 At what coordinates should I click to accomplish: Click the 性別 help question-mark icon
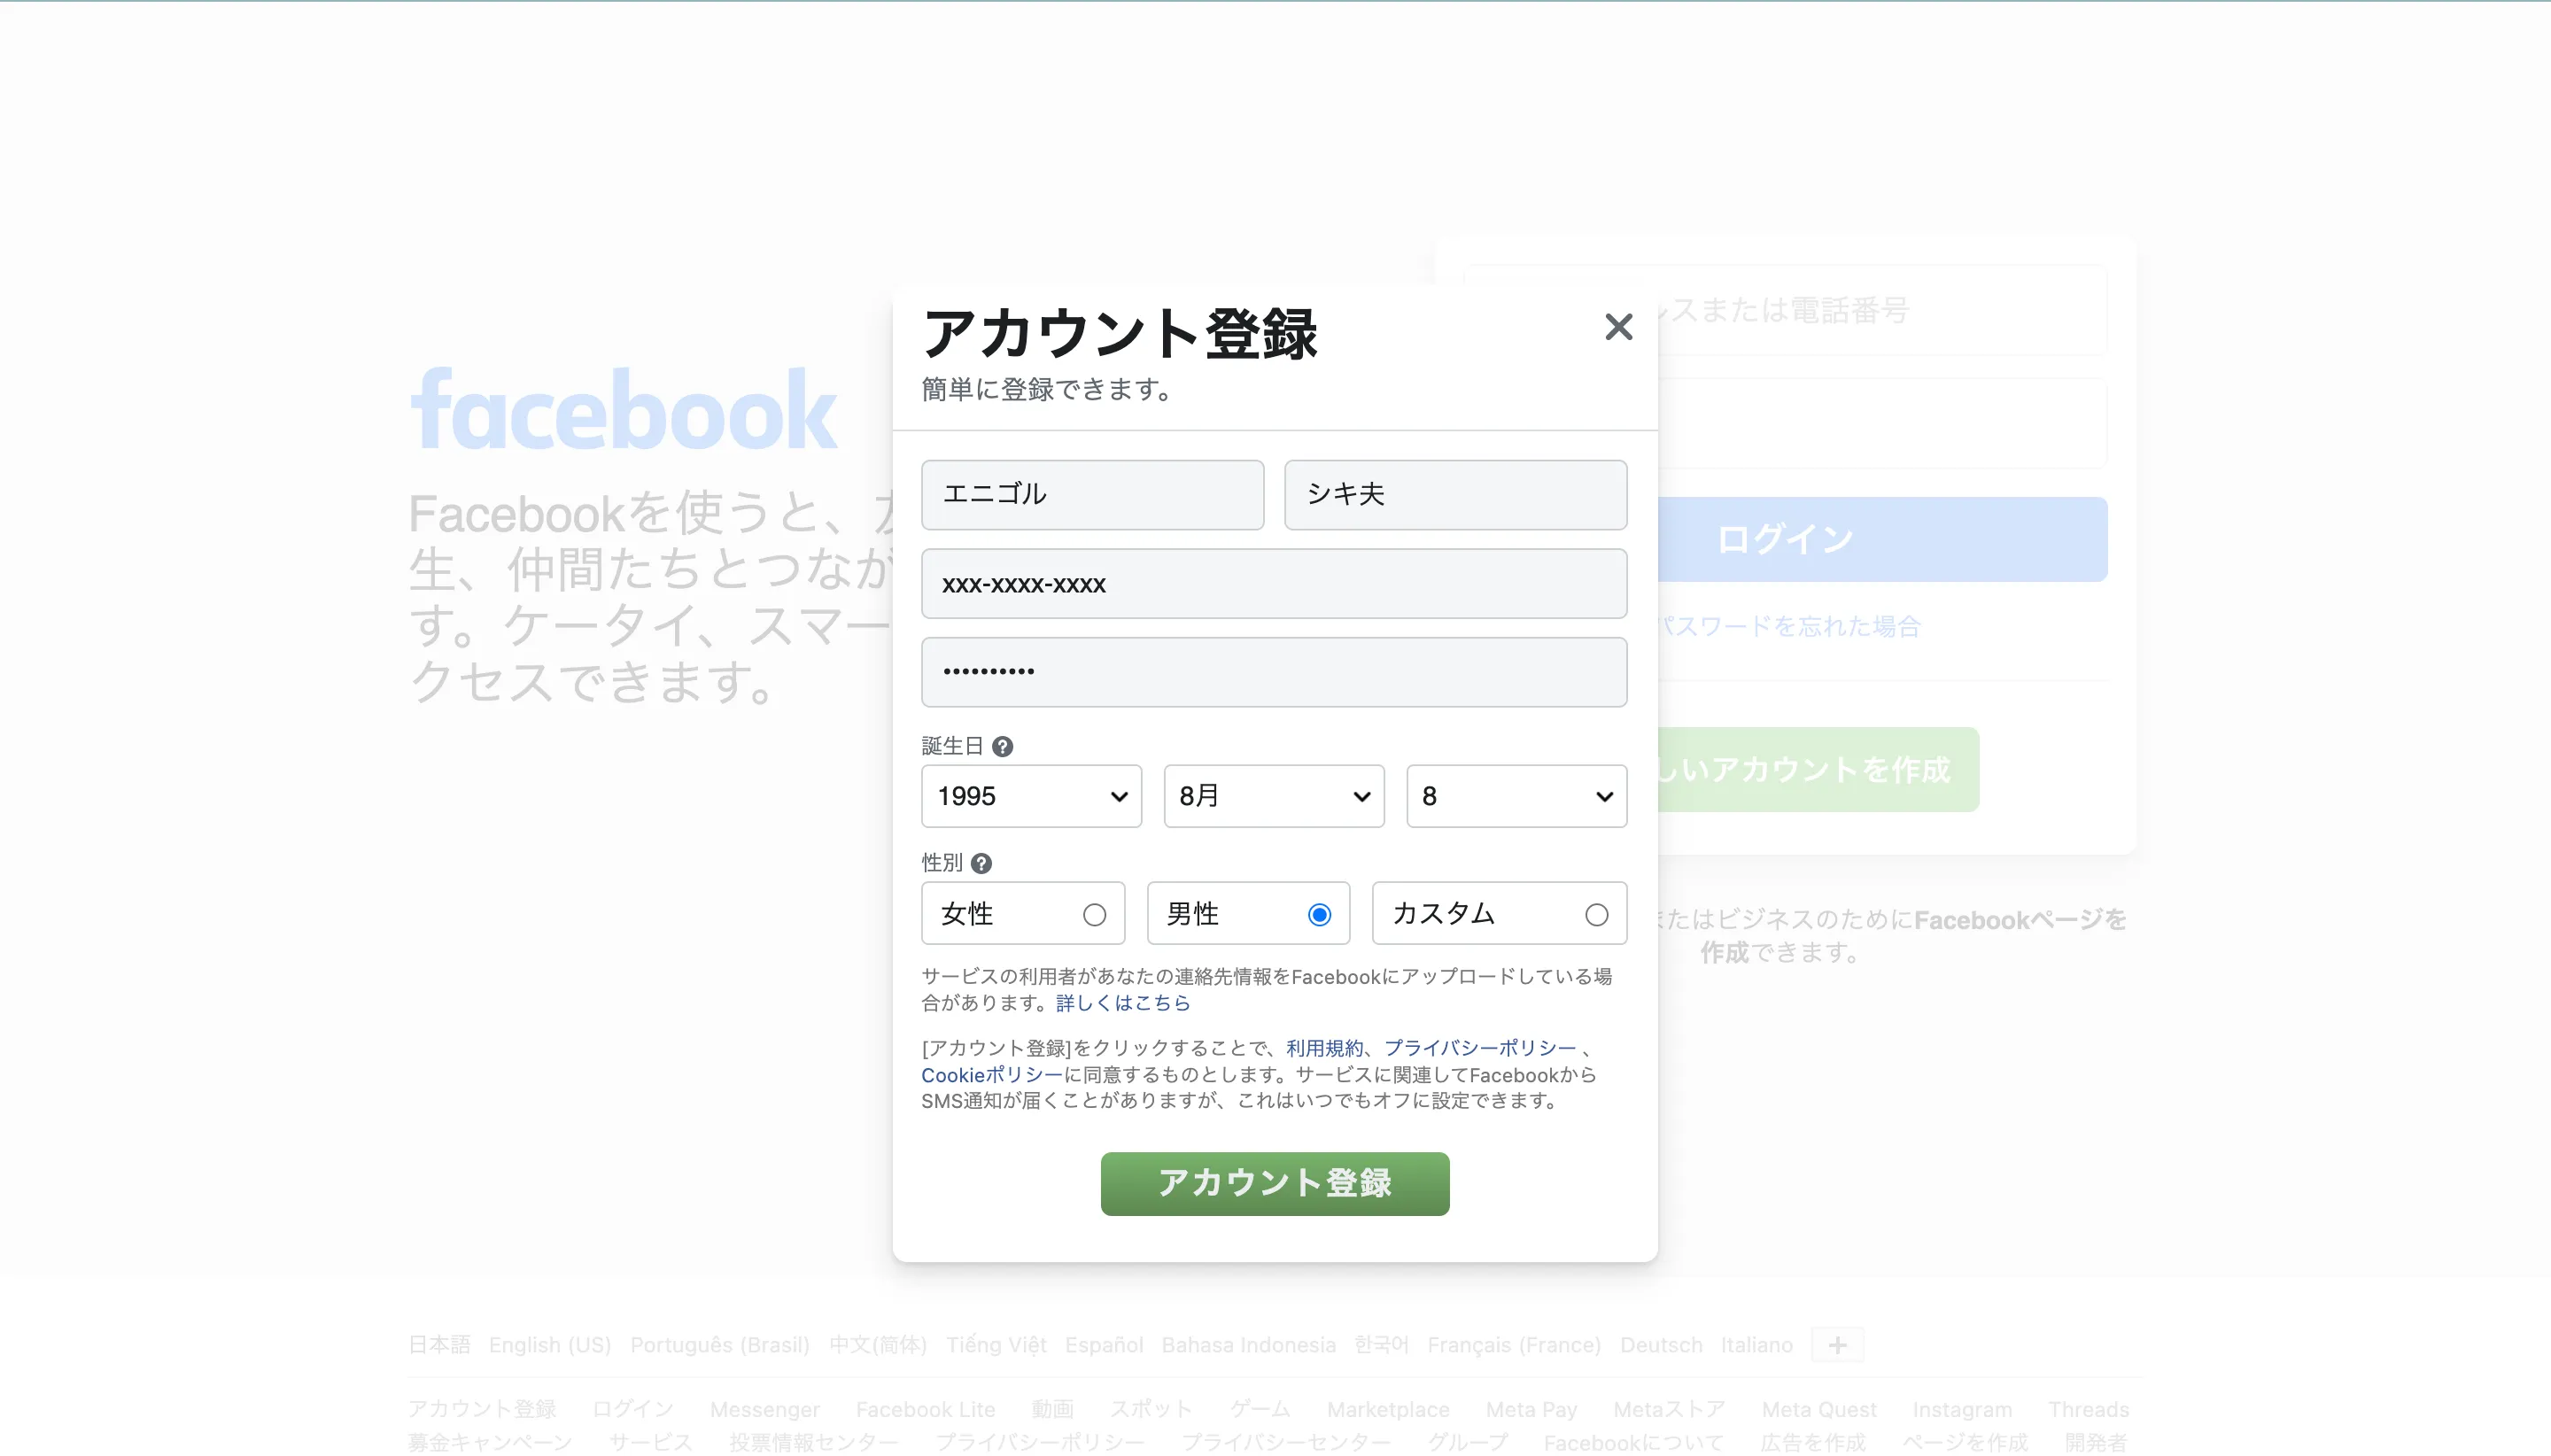coord(981,863)
